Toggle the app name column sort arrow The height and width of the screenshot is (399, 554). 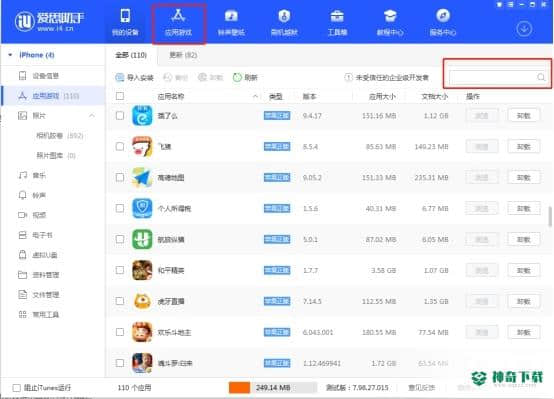tap(255, 96)
